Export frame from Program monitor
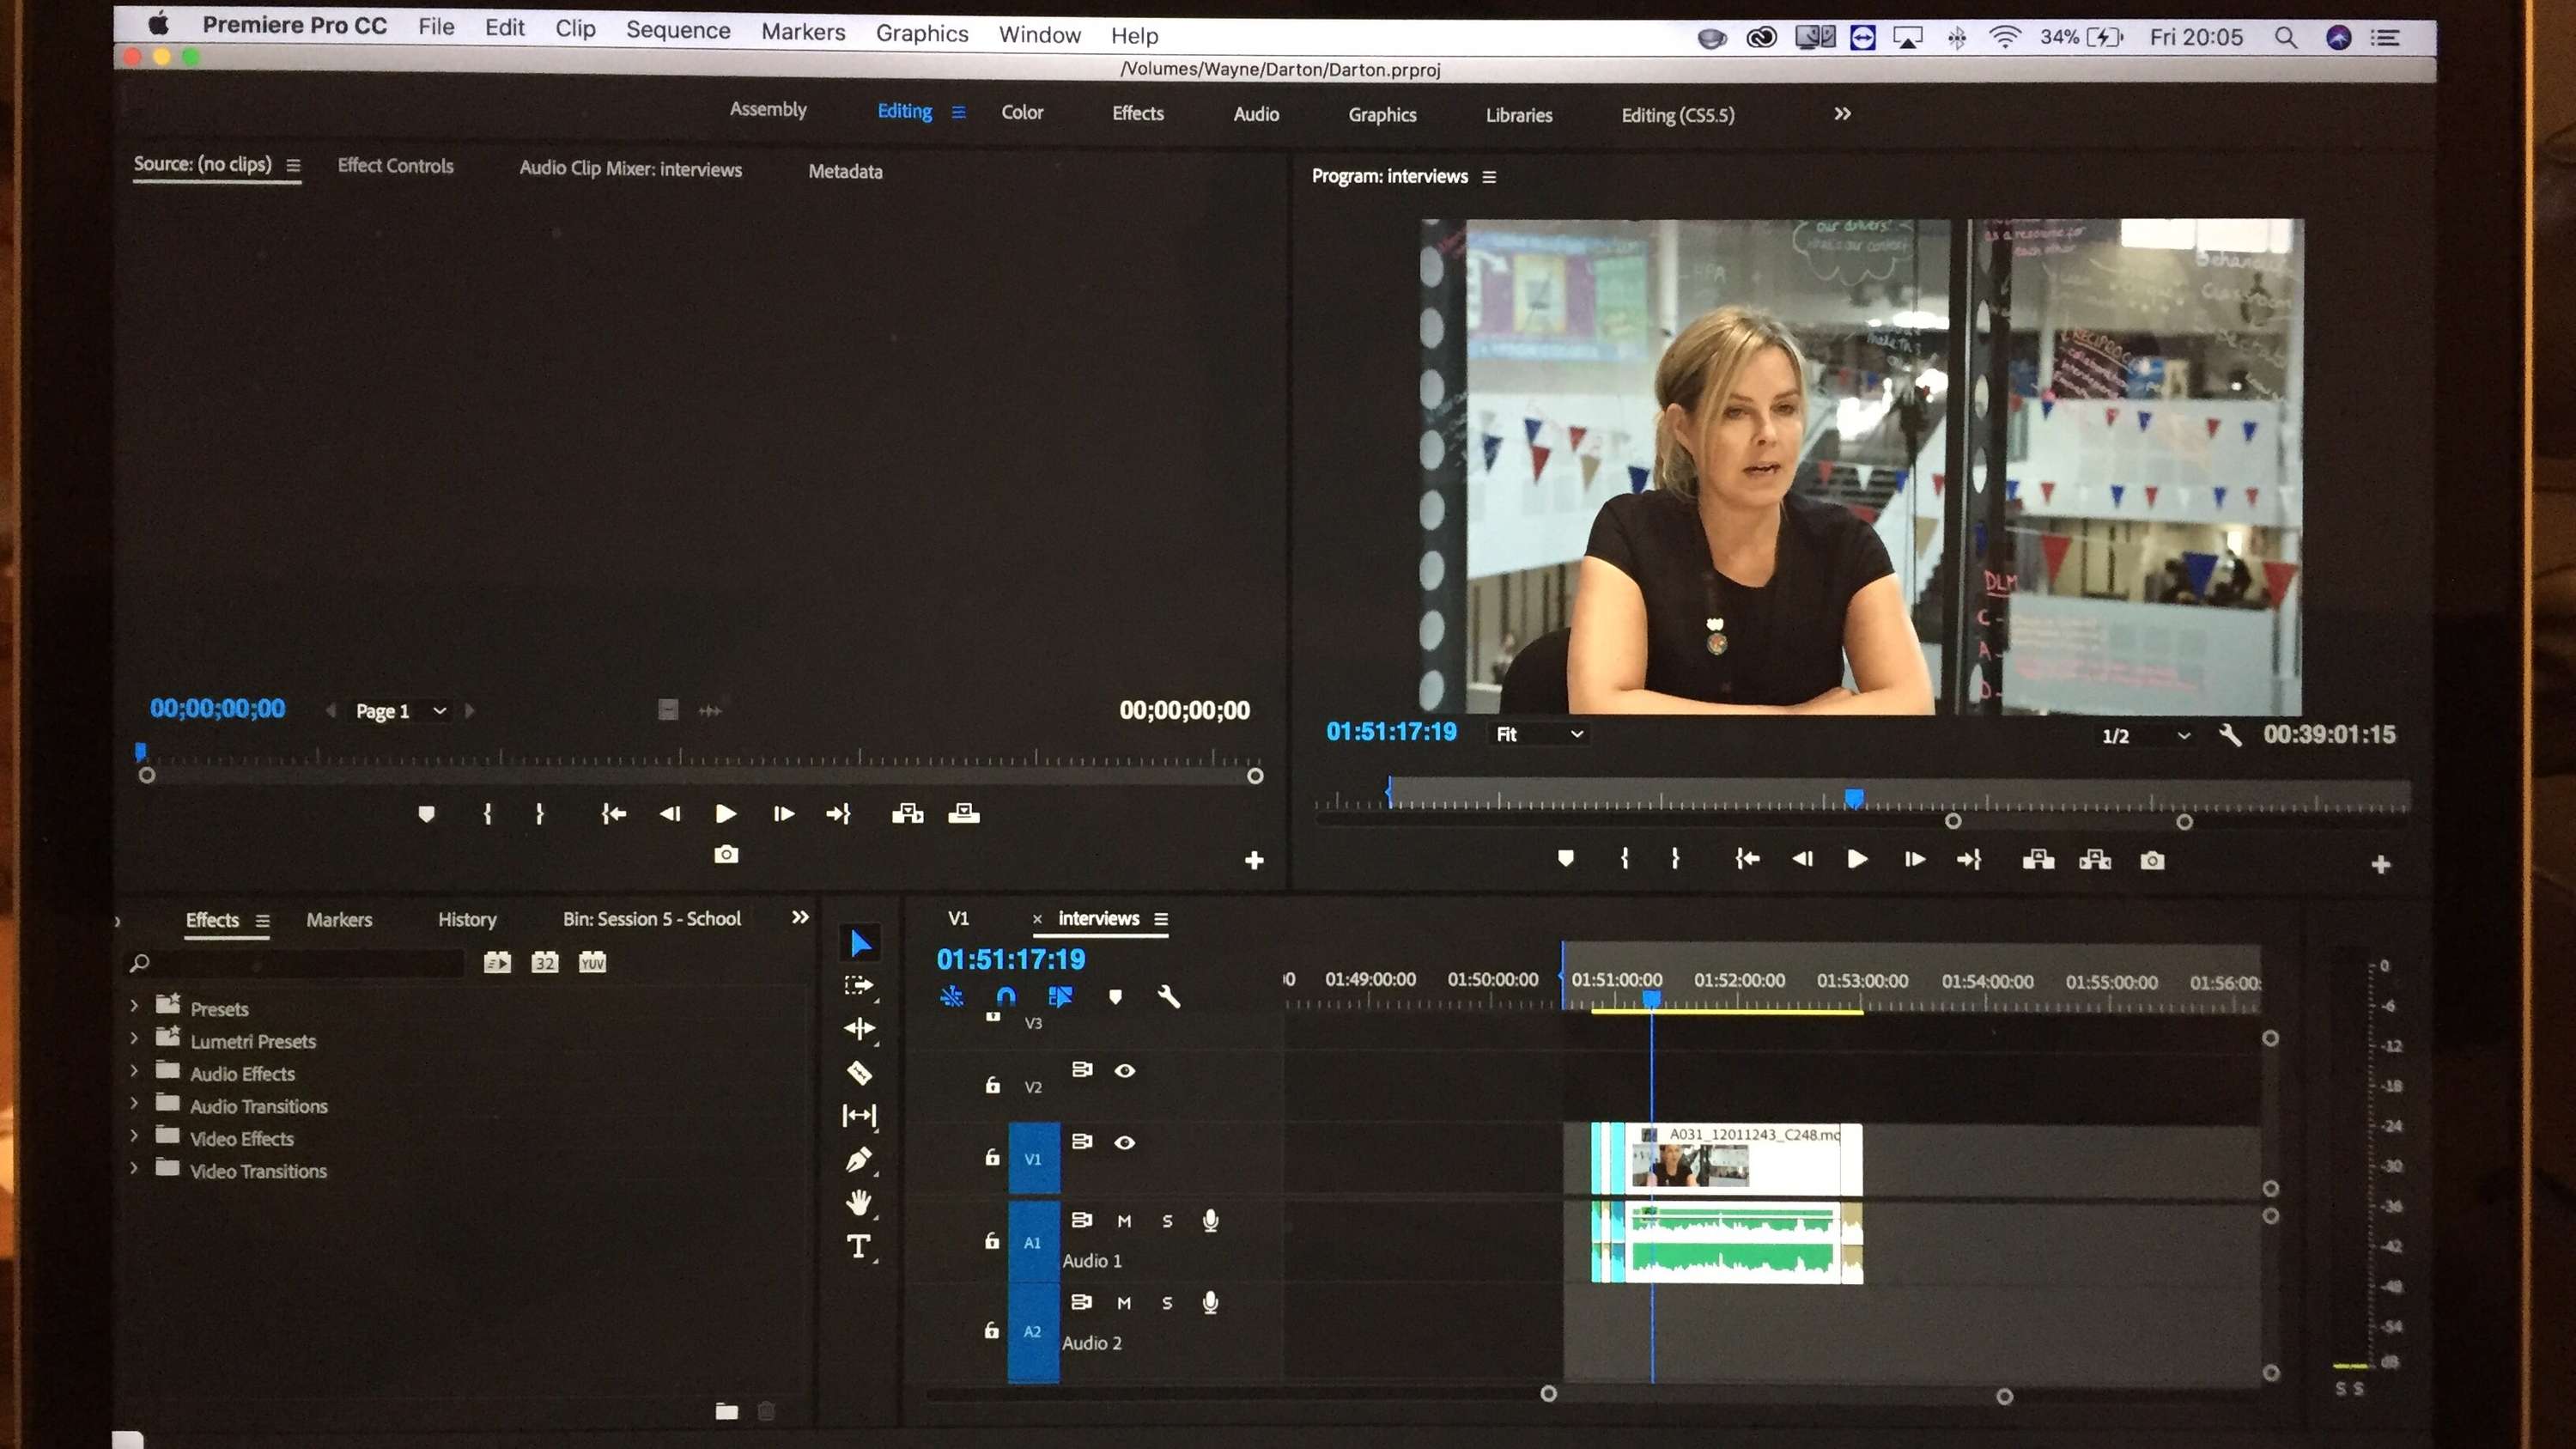 [x=2152, y=860]
